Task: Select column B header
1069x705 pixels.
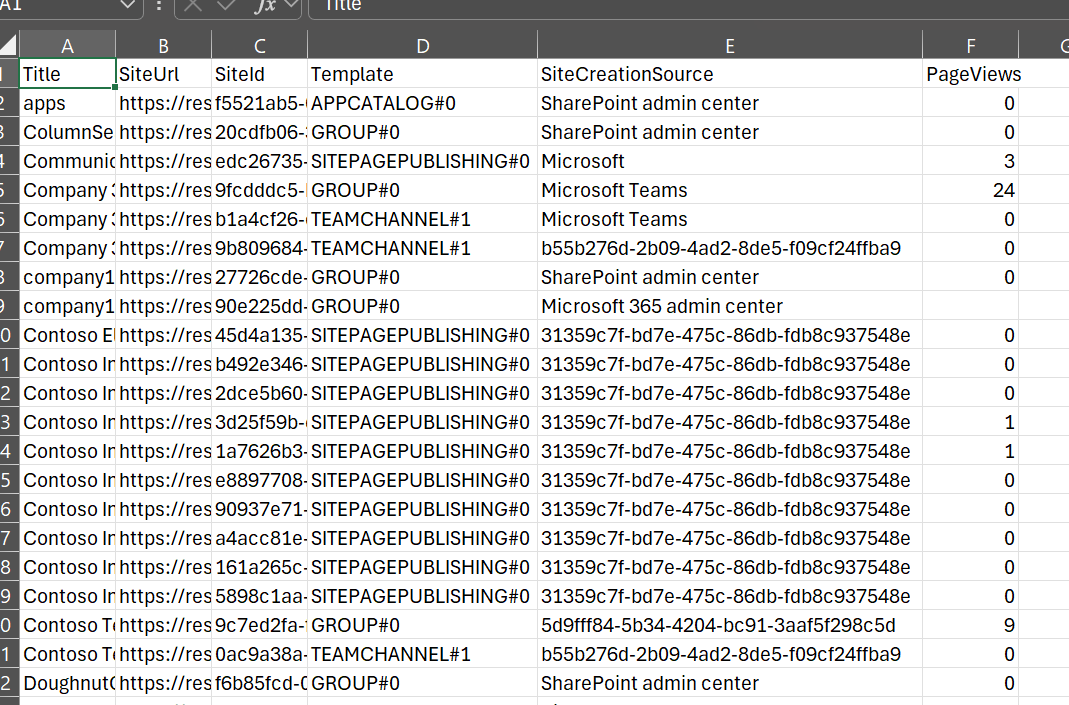Action: tap(164, 45)
